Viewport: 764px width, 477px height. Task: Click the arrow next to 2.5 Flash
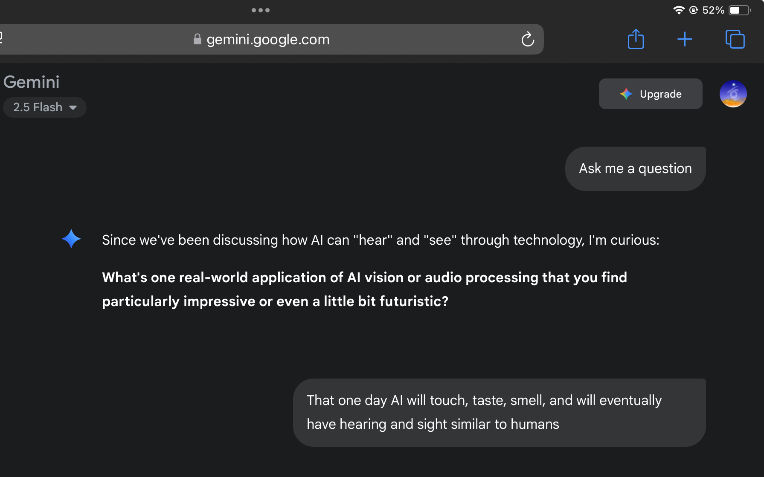[x=73, y=108]
